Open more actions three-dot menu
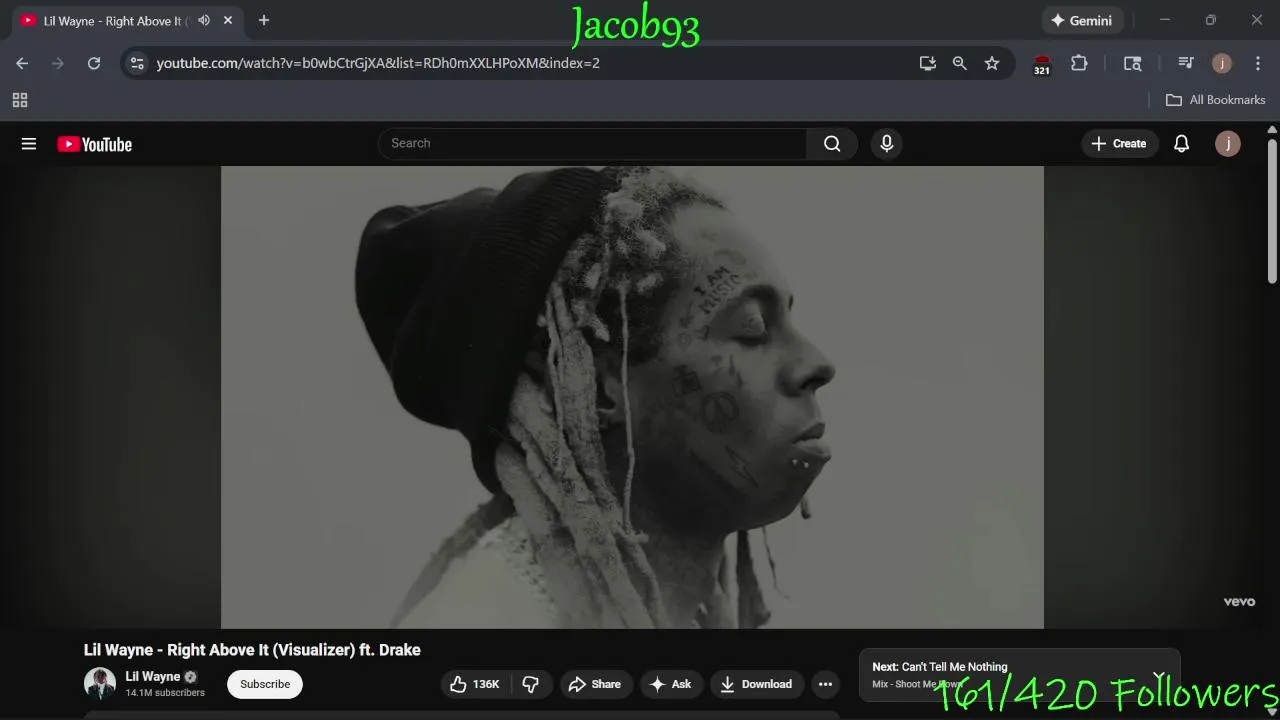1280x720 pixels. tap(825, 684)
